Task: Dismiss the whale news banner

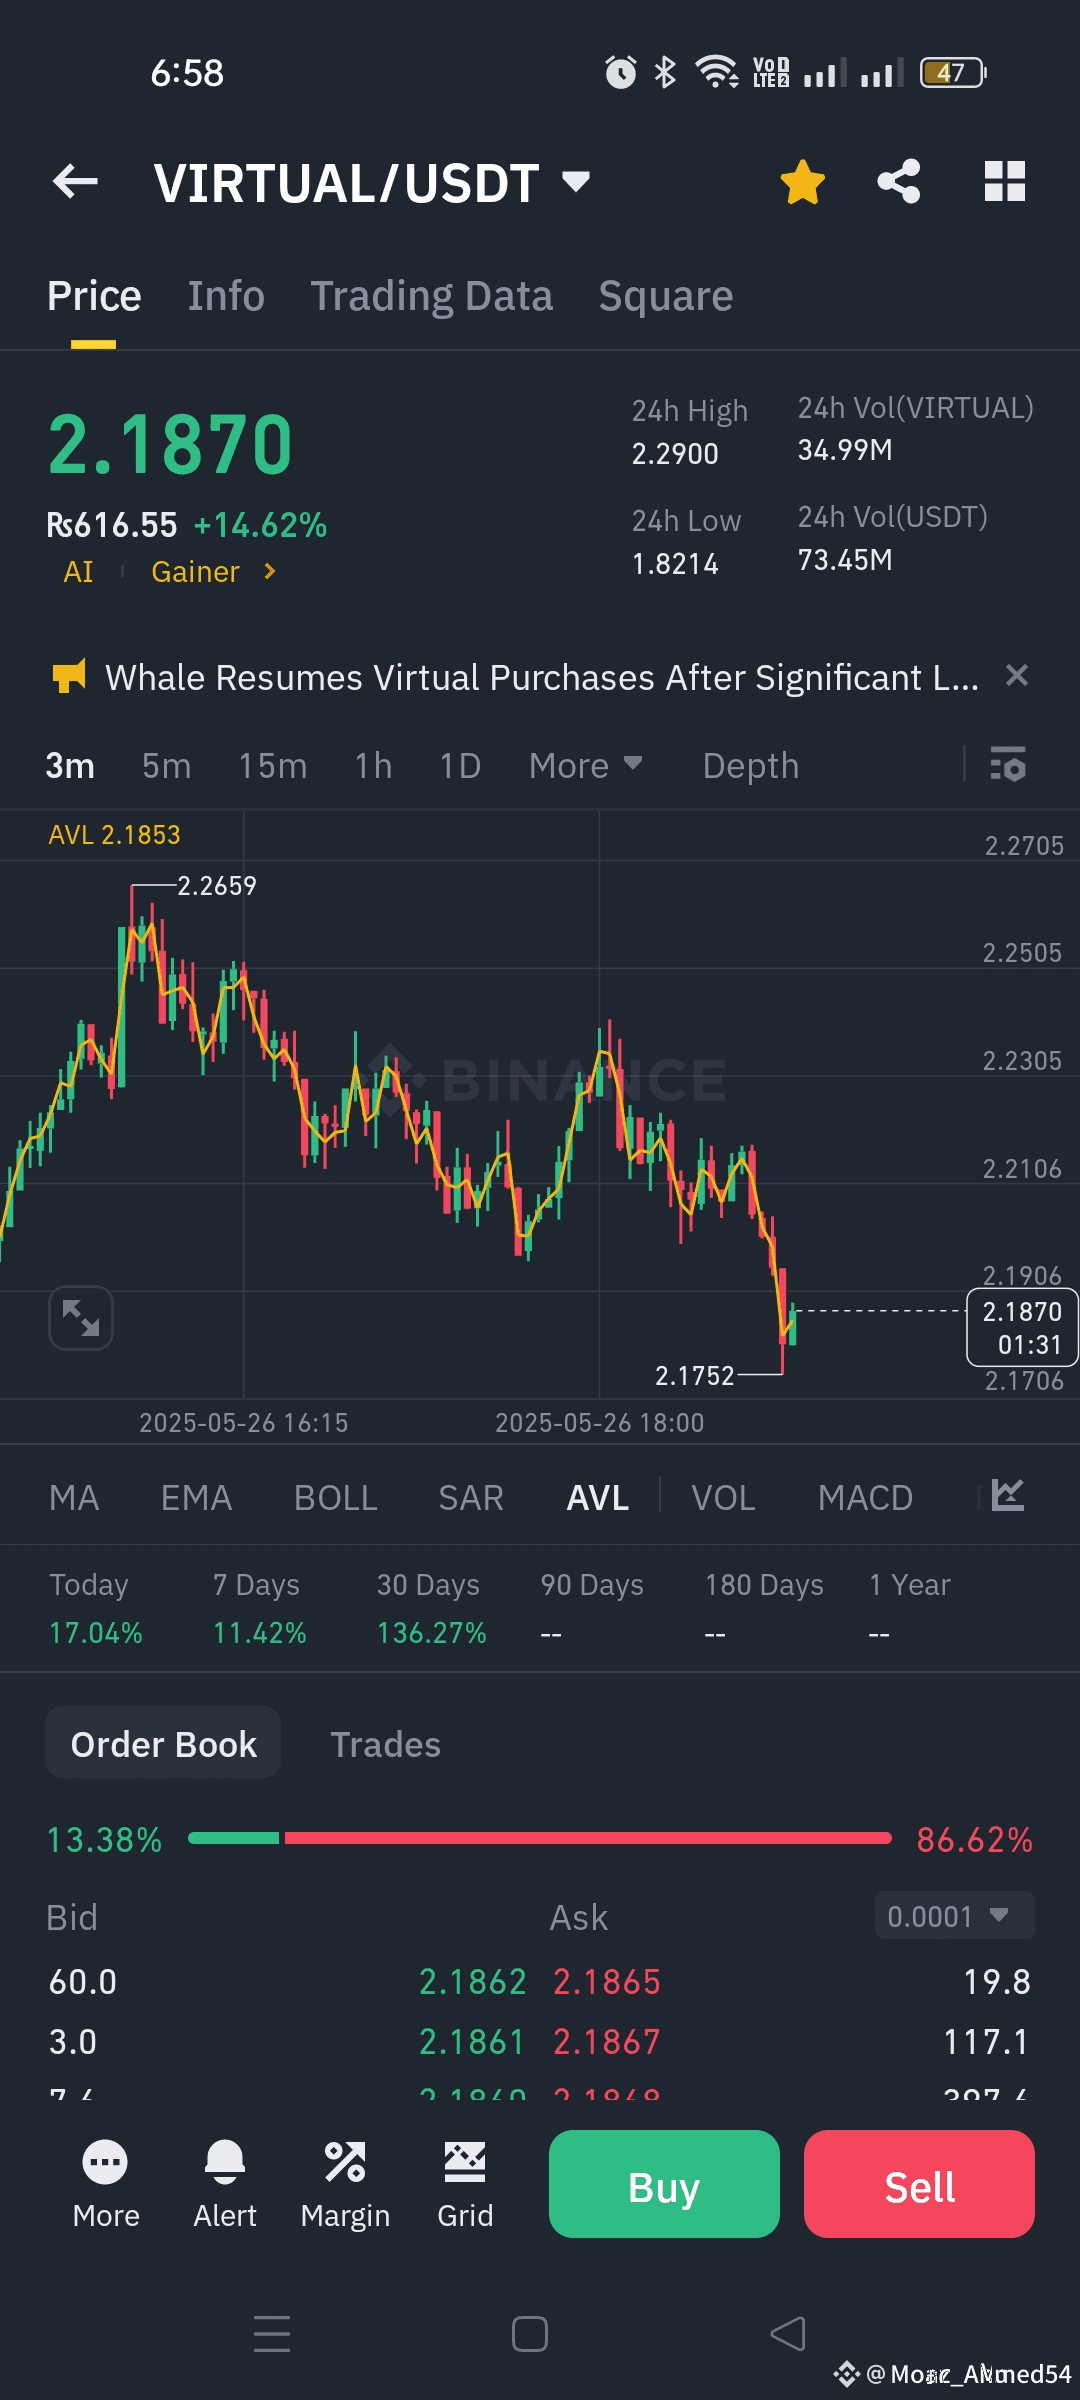Action: 1017,676
